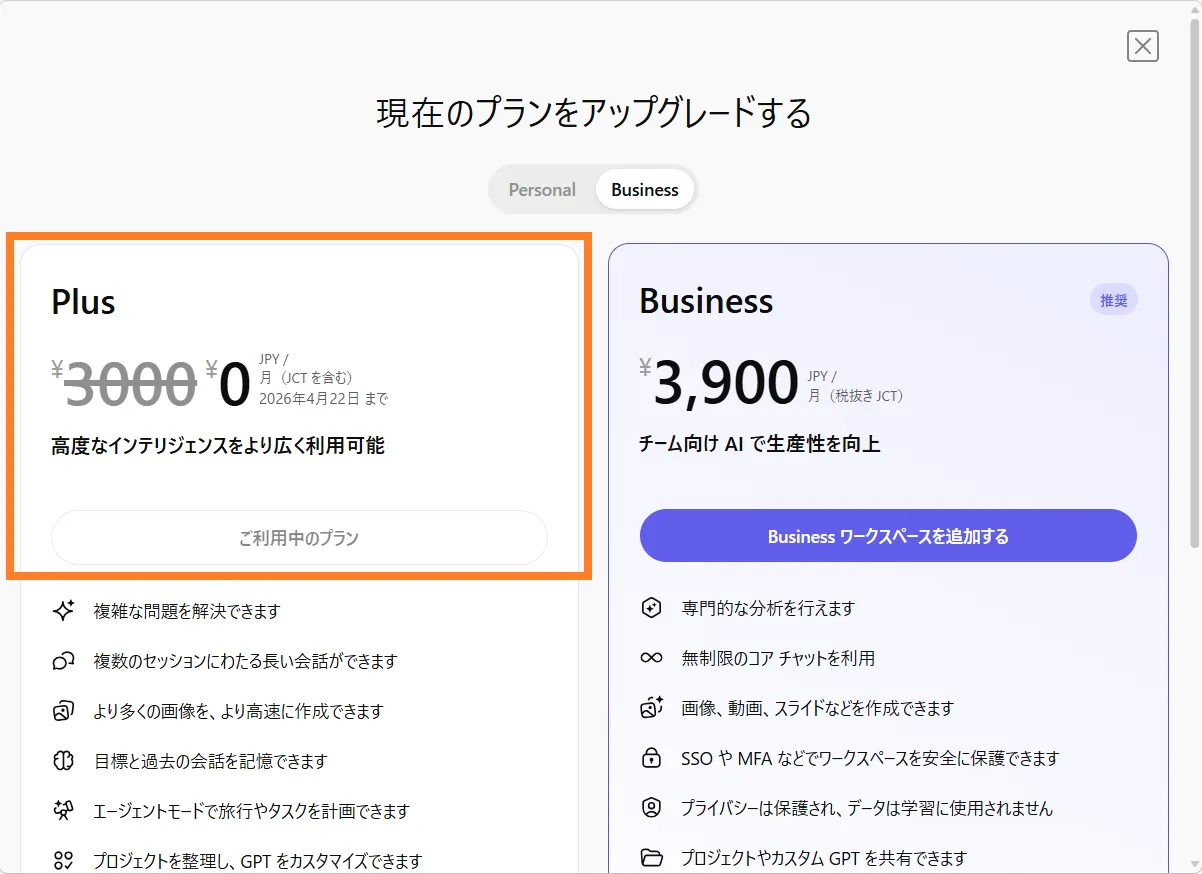
Task: Click the image icon beside より多くの画像
Action: [64, 711]
